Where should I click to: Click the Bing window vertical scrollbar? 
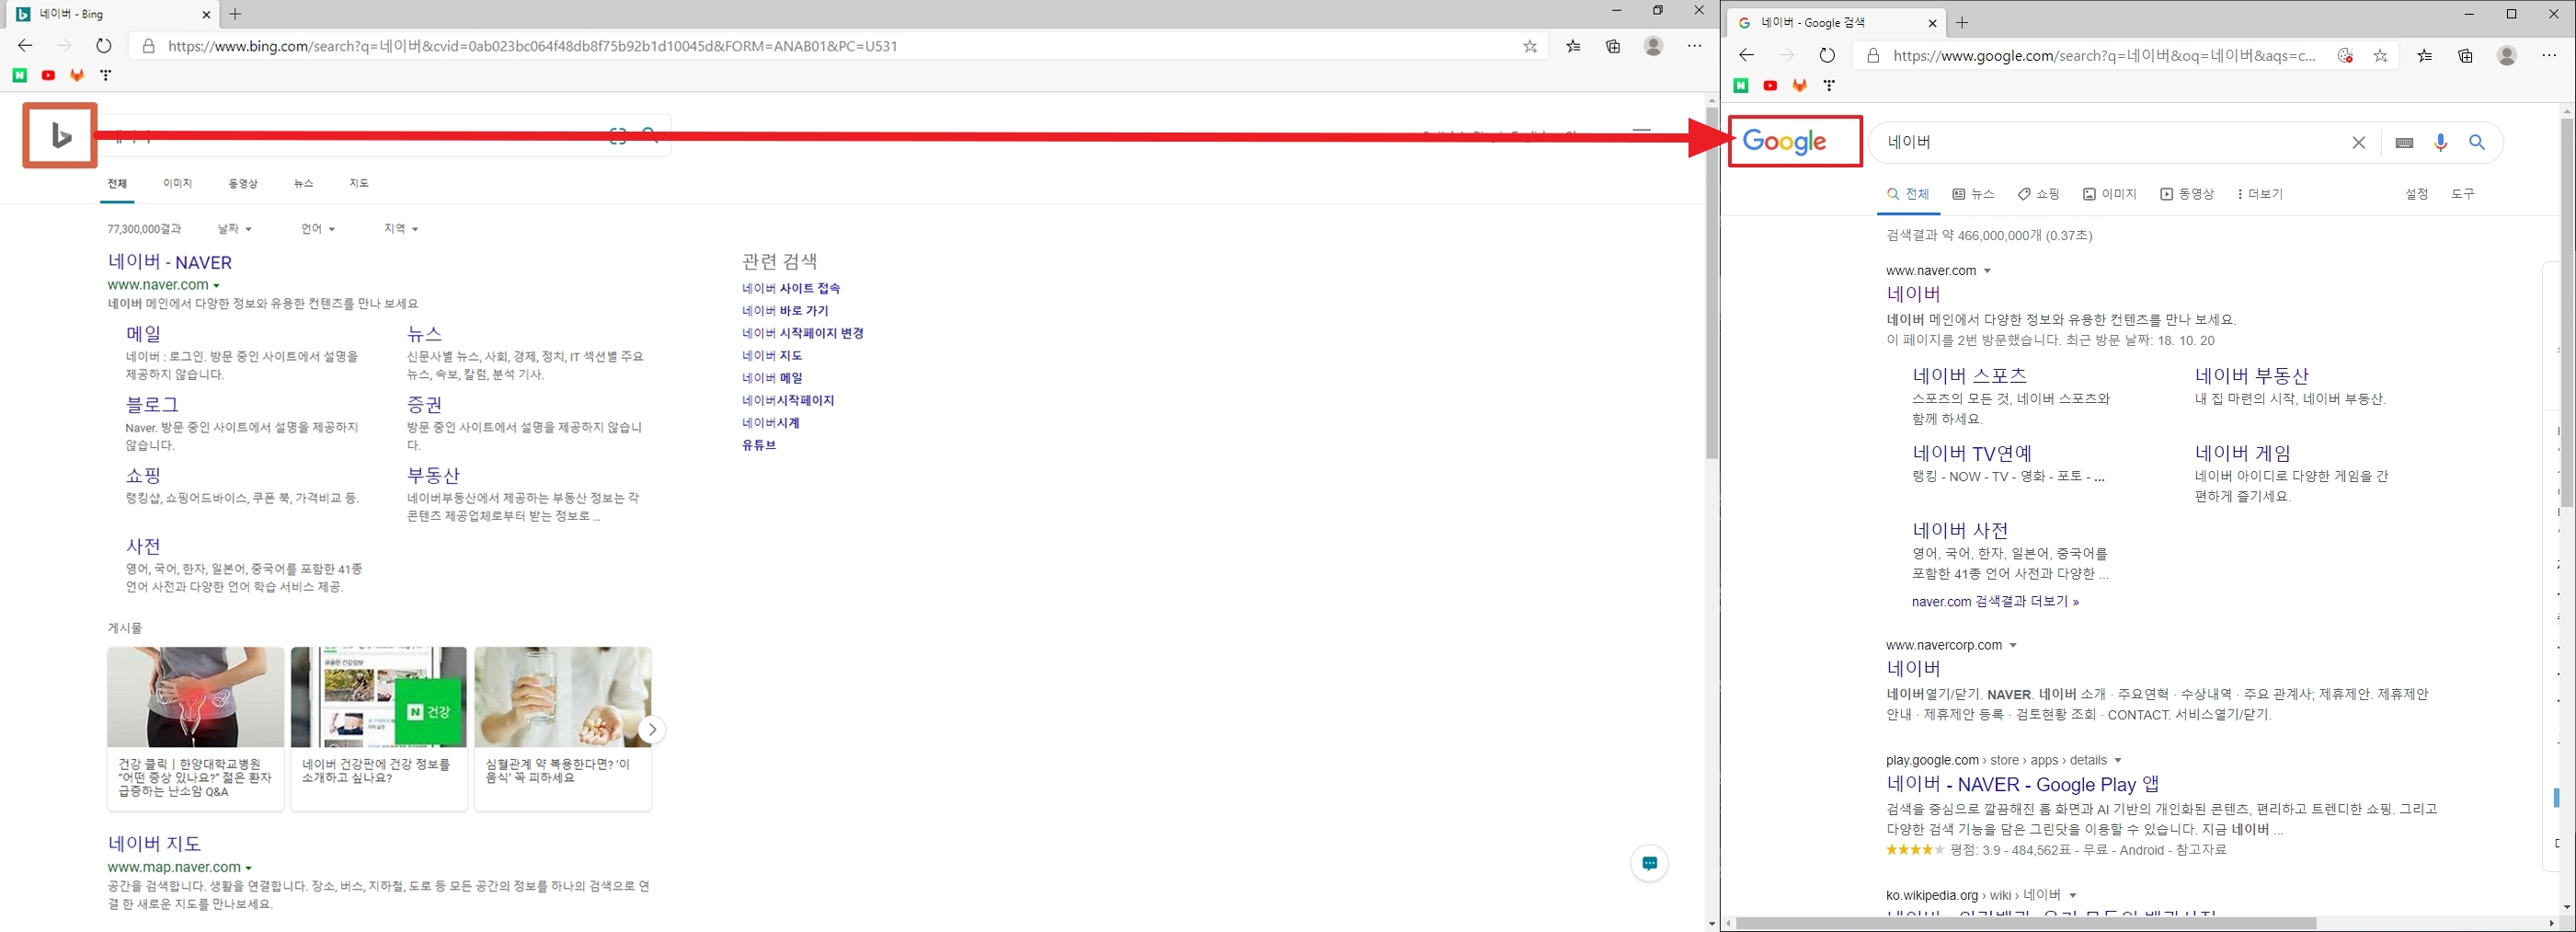(x=1712, y=285)
